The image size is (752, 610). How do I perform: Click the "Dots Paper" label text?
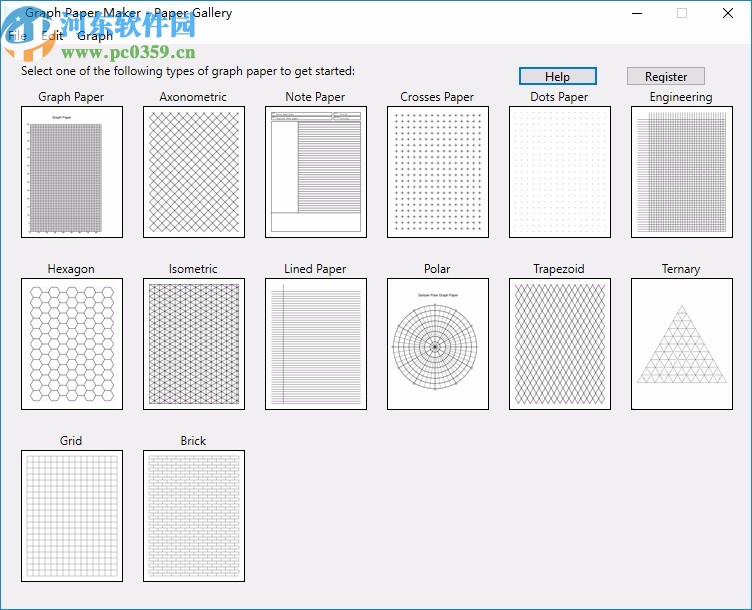(x=559, y=97)
